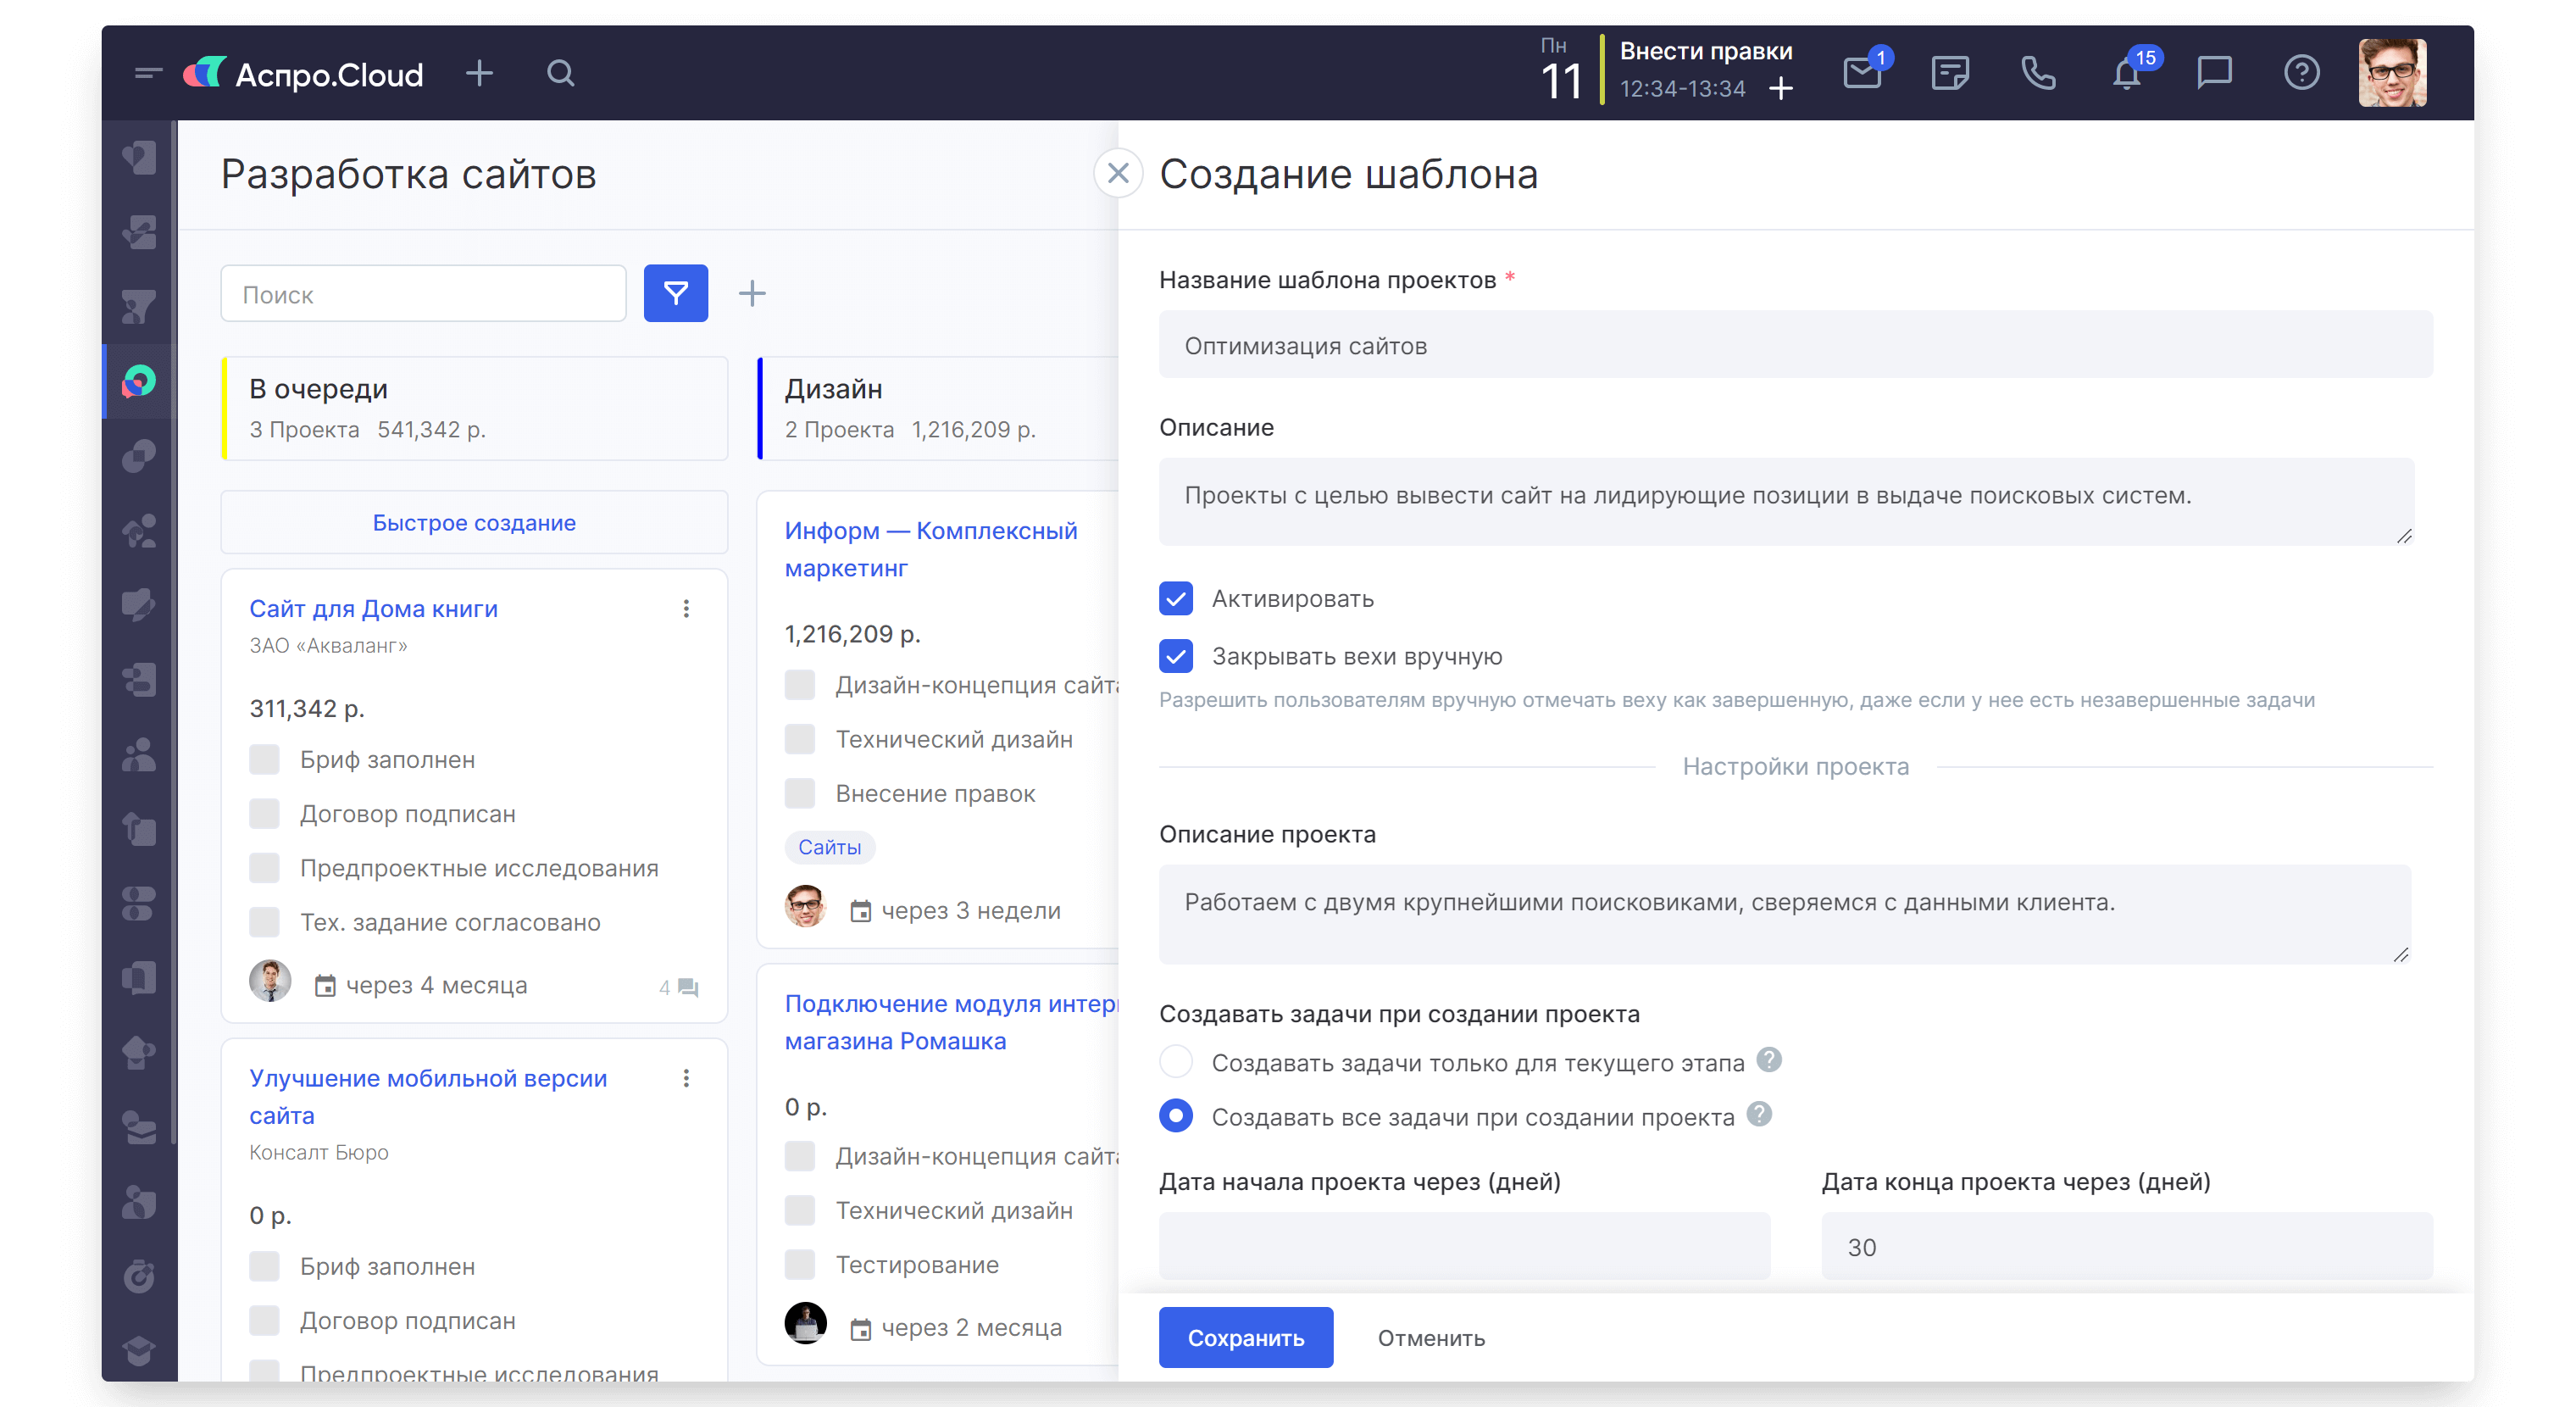This screenshot has width=2576, height=1407.
Task: Click plus icon next to filter button
Action: [752, 293]
